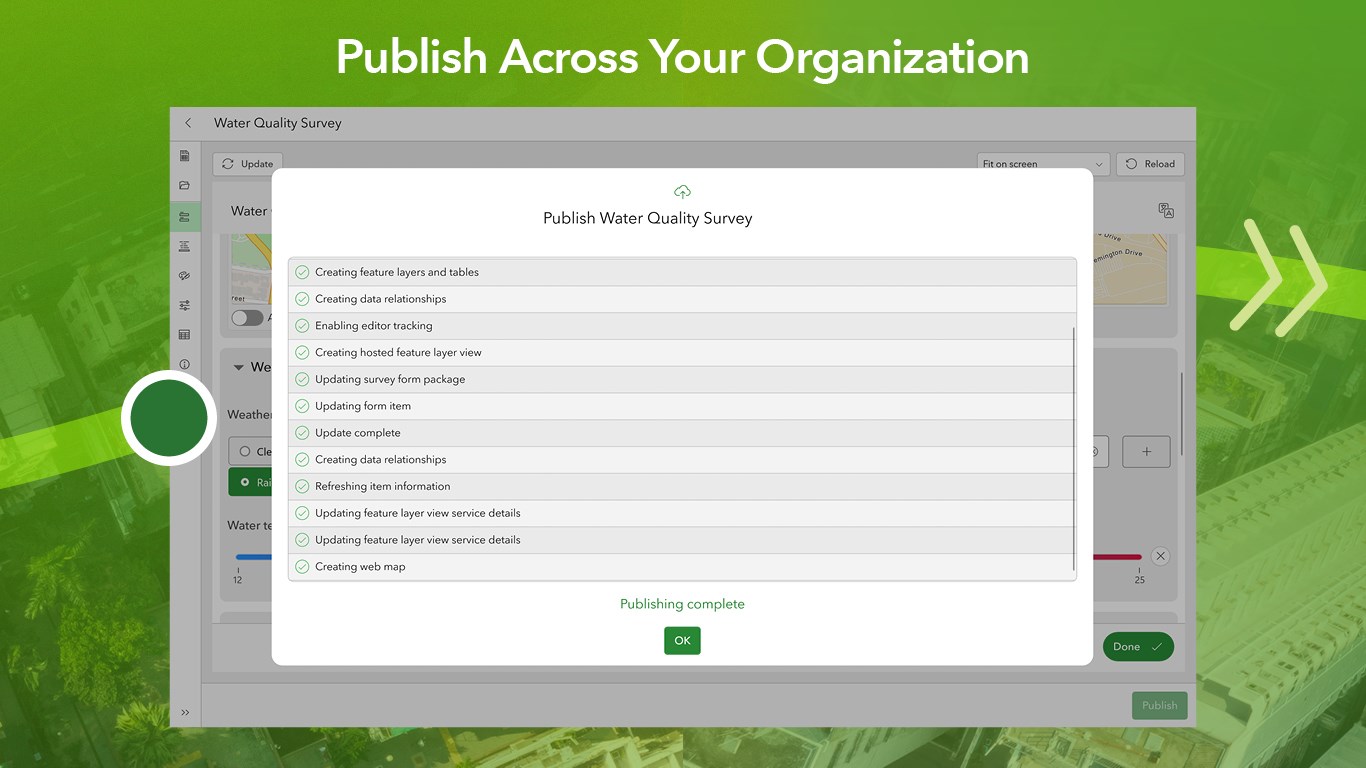Select the Updating survey form package row
Image resolution: width=1366 pixels, height=768 pixels.
(x=682, y=380)
